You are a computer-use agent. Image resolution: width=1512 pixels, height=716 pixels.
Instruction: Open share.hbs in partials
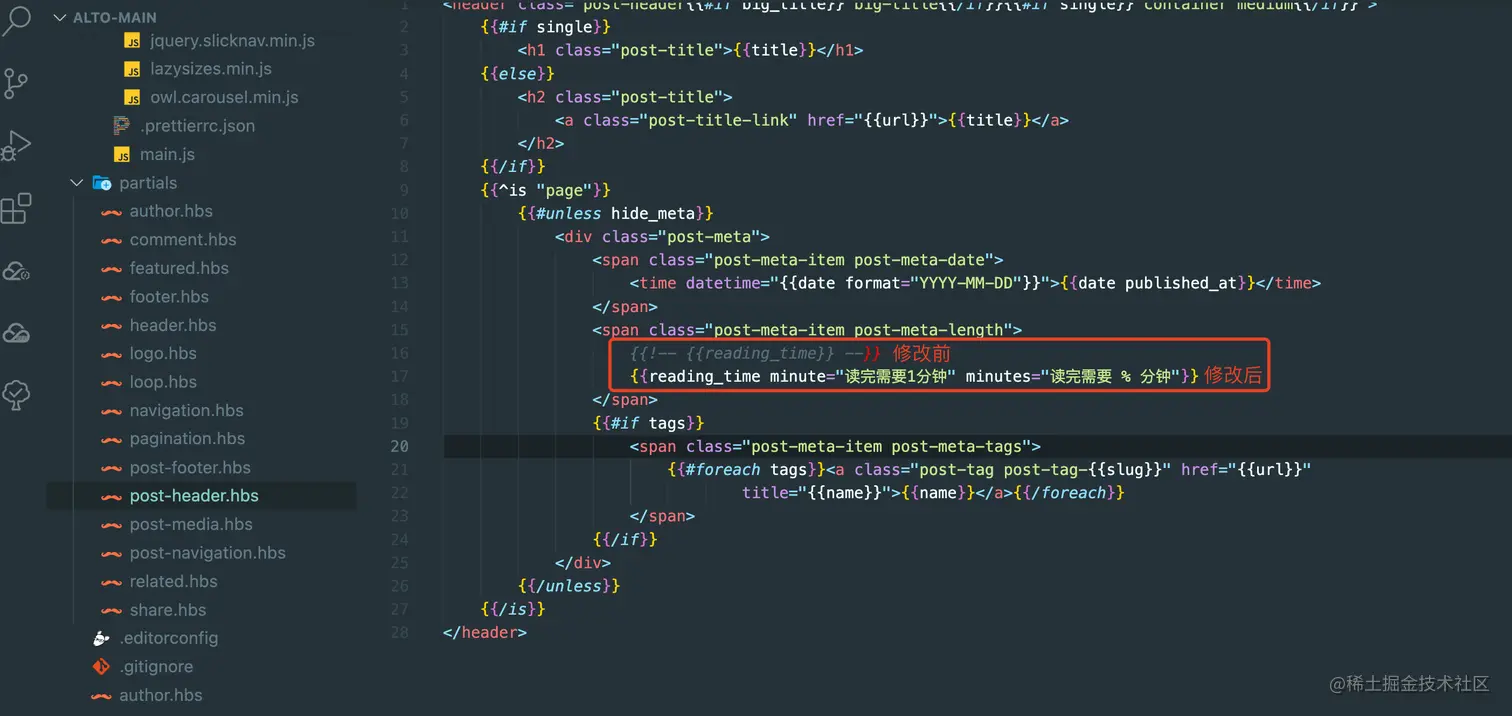[168, 610]
